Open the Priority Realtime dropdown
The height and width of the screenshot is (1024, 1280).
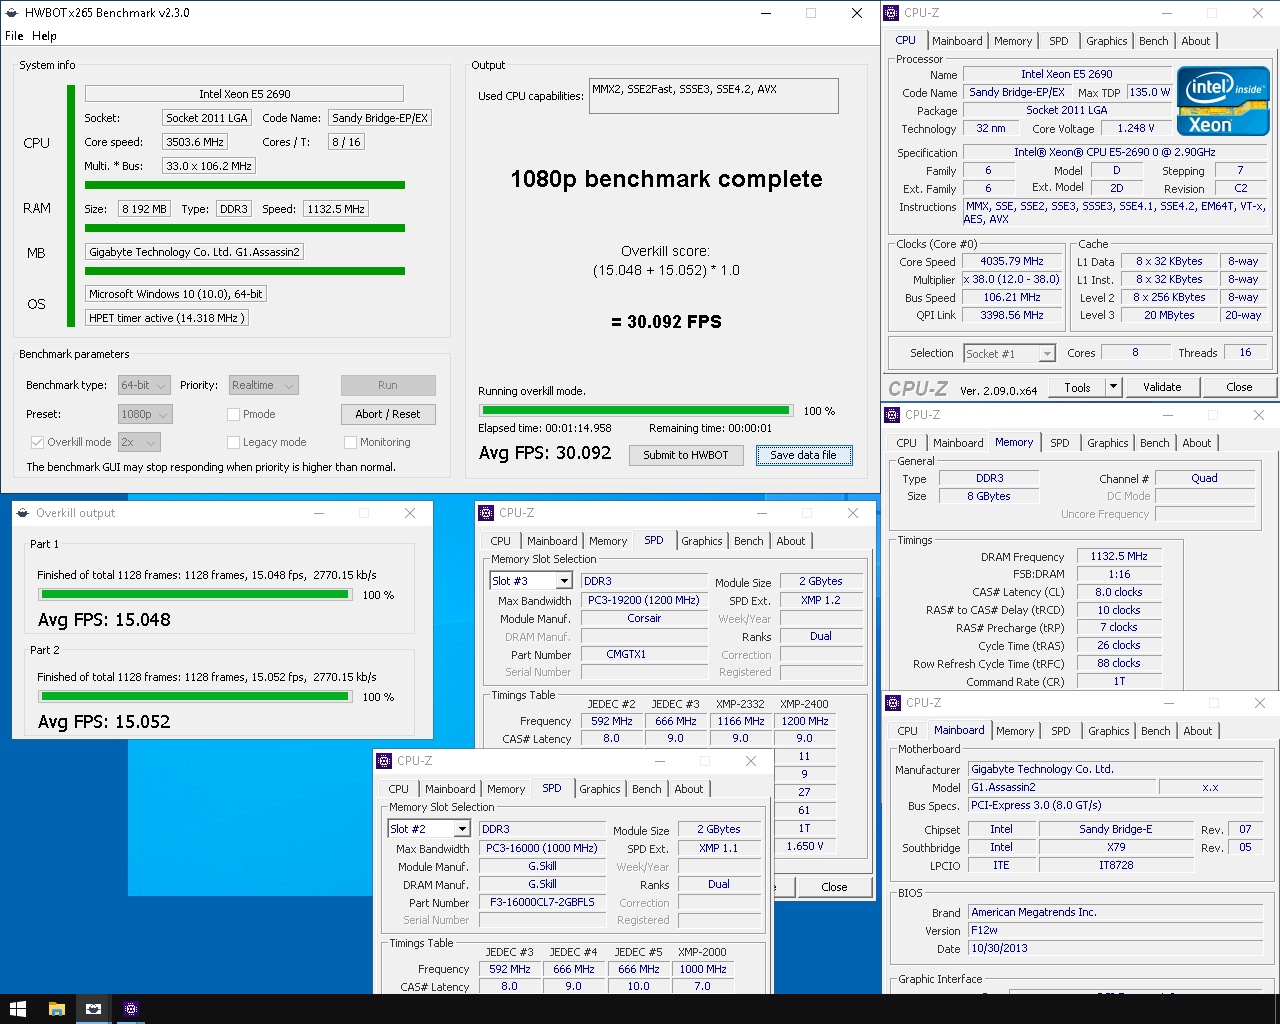click(x=264, y=385)
